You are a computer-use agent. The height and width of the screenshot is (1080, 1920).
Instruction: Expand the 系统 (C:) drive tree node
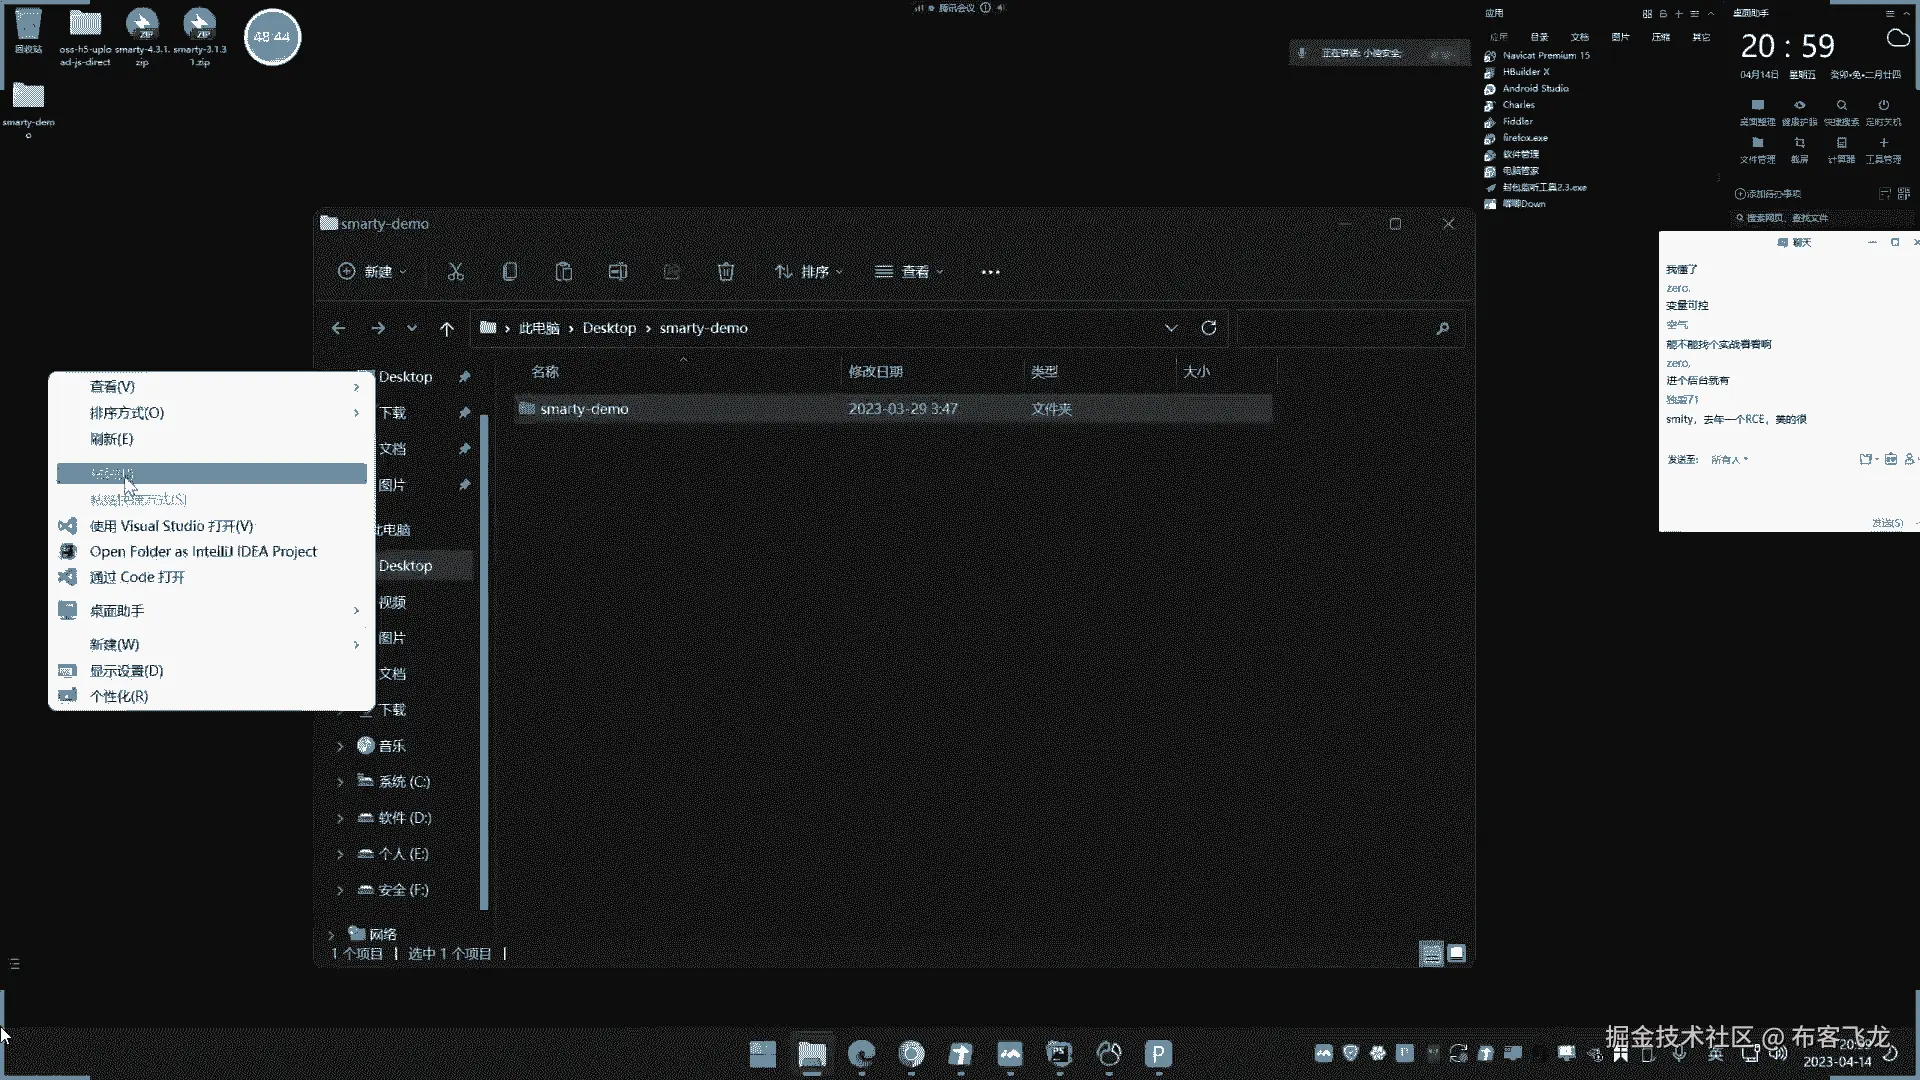(x=340, y=782)
